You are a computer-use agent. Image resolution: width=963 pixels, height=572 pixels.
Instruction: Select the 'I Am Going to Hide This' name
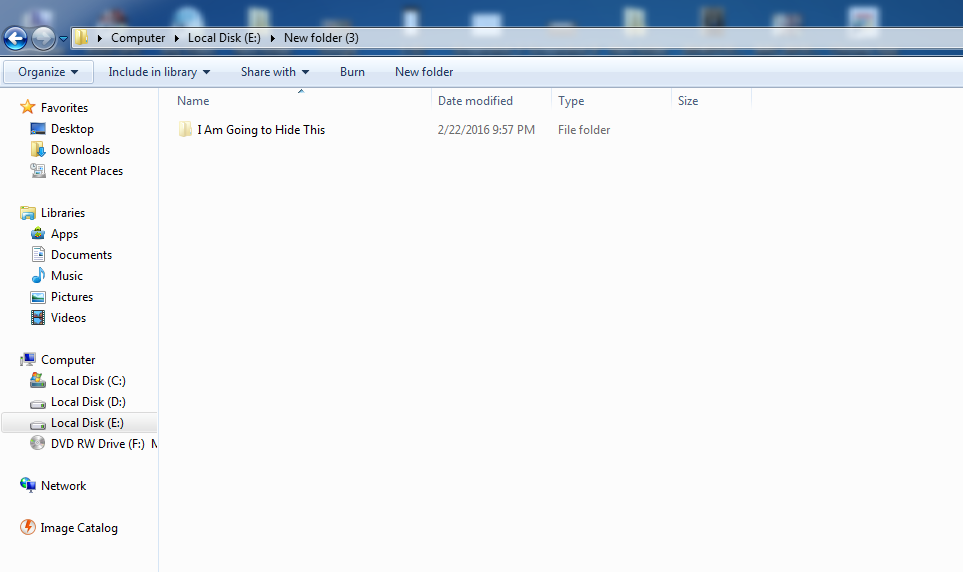click(x=261, y=130)
